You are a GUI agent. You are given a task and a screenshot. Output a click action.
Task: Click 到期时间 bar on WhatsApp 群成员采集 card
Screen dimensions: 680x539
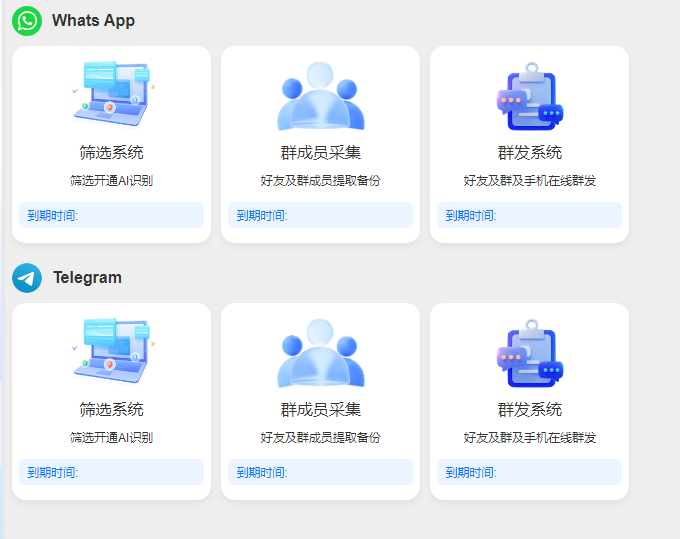320,215
